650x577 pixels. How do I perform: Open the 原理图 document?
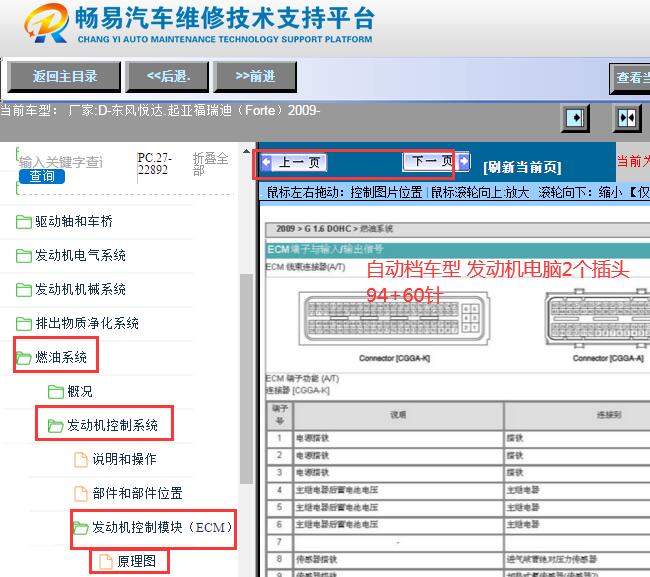click(x=137, y=561)
